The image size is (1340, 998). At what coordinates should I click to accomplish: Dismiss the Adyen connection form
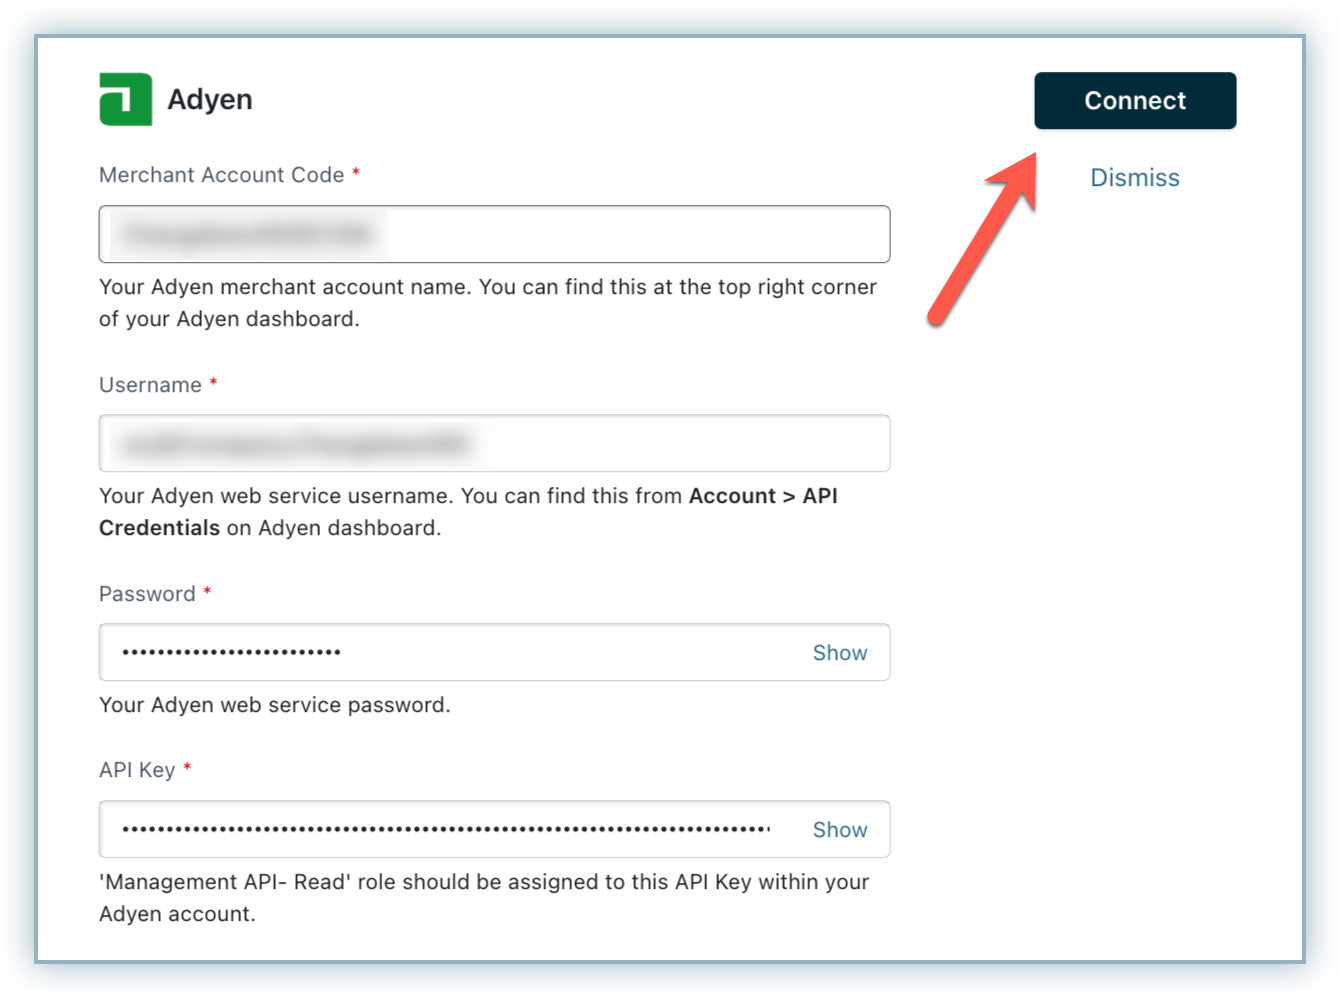1134,178
